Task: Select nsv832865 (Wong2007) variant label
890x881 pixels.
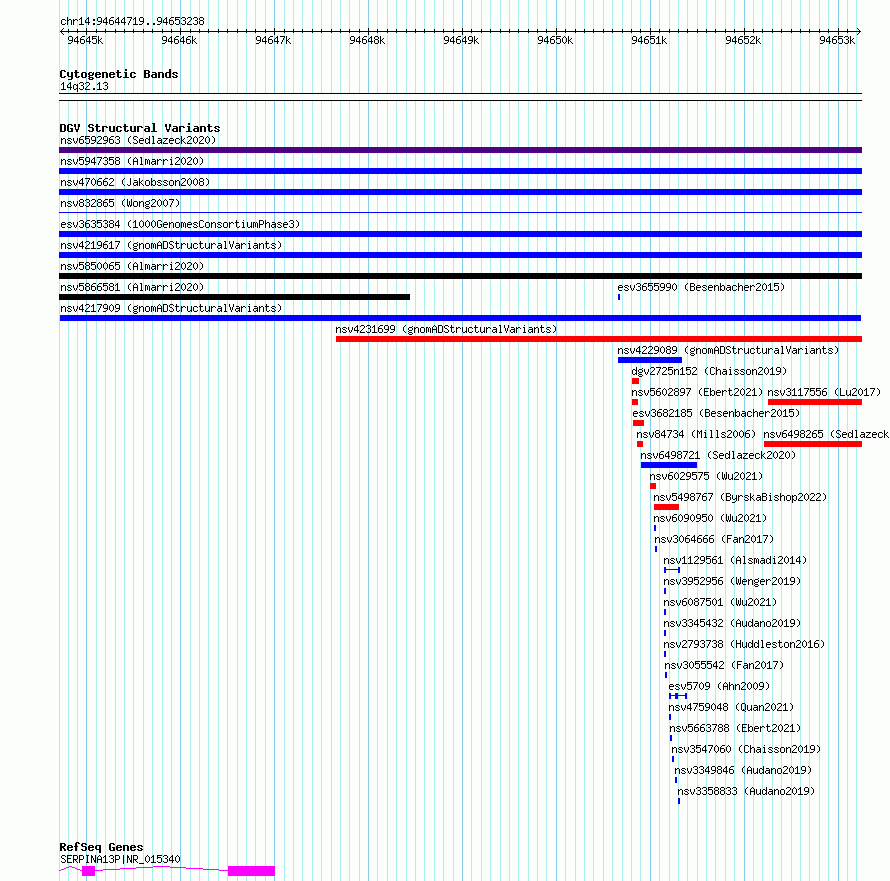Action: tap(120, 203)
